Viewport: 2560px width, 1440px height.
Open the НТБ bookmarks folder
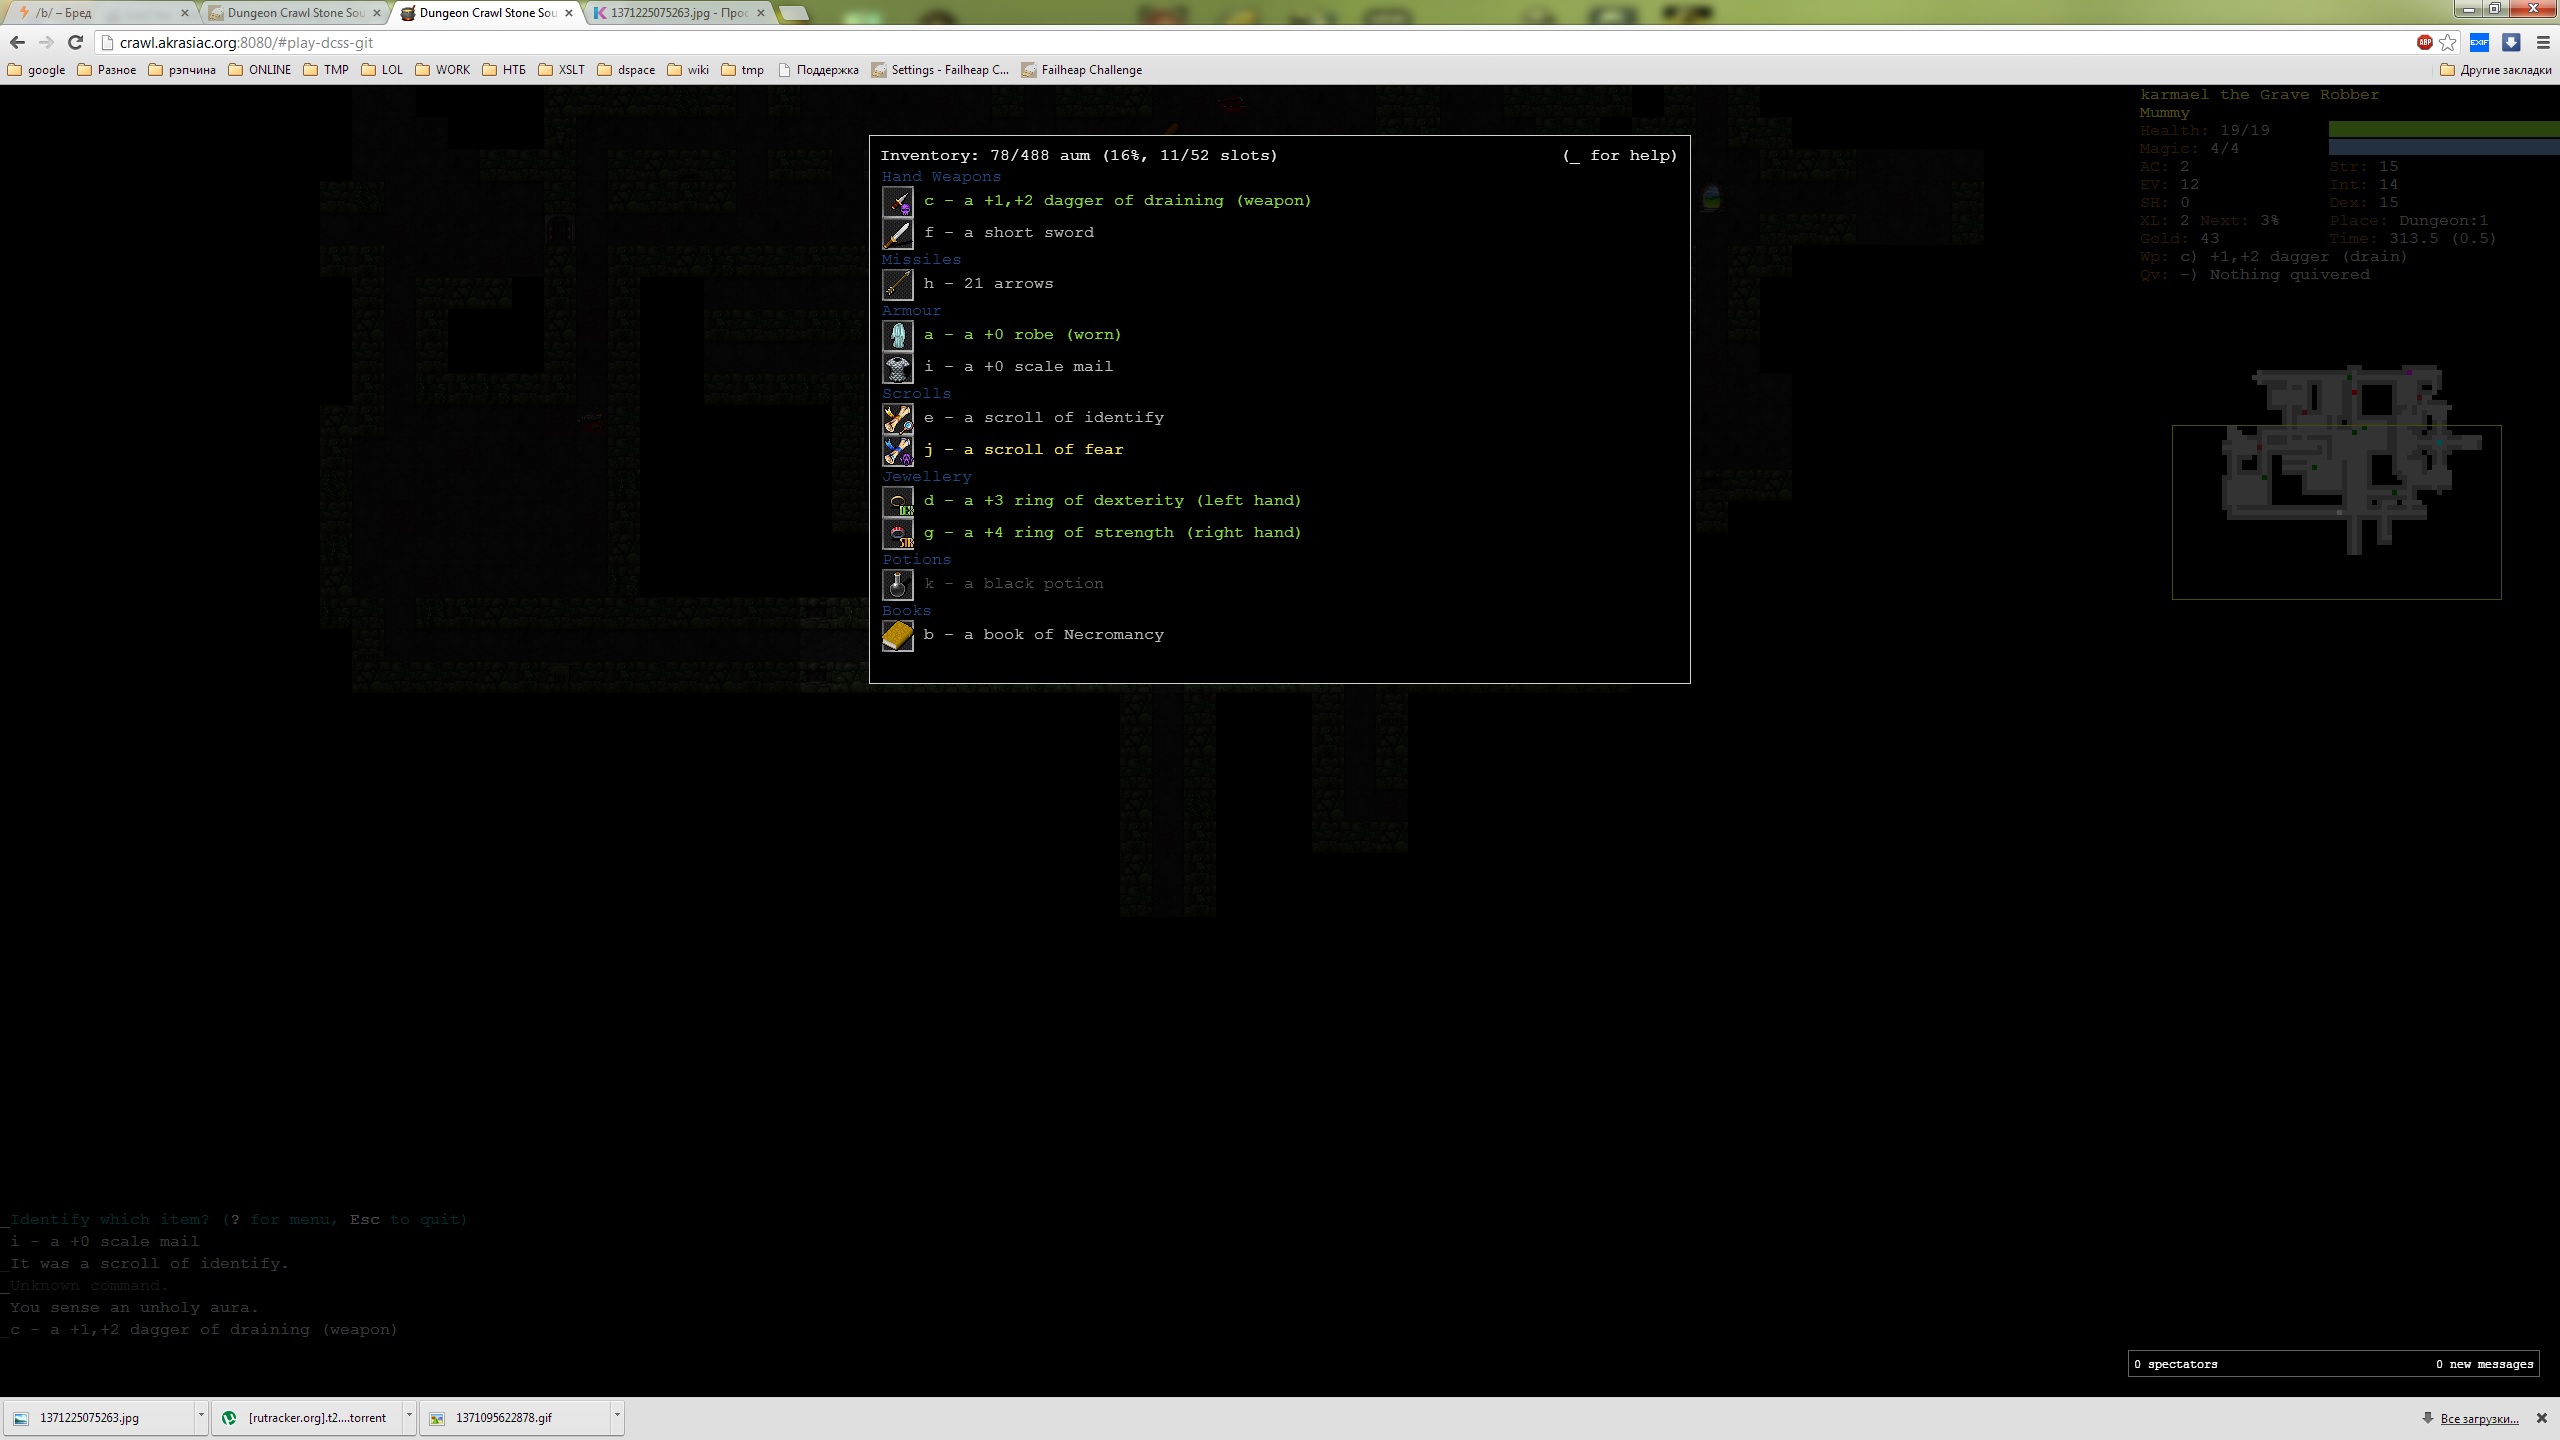[x=504, y=70]
